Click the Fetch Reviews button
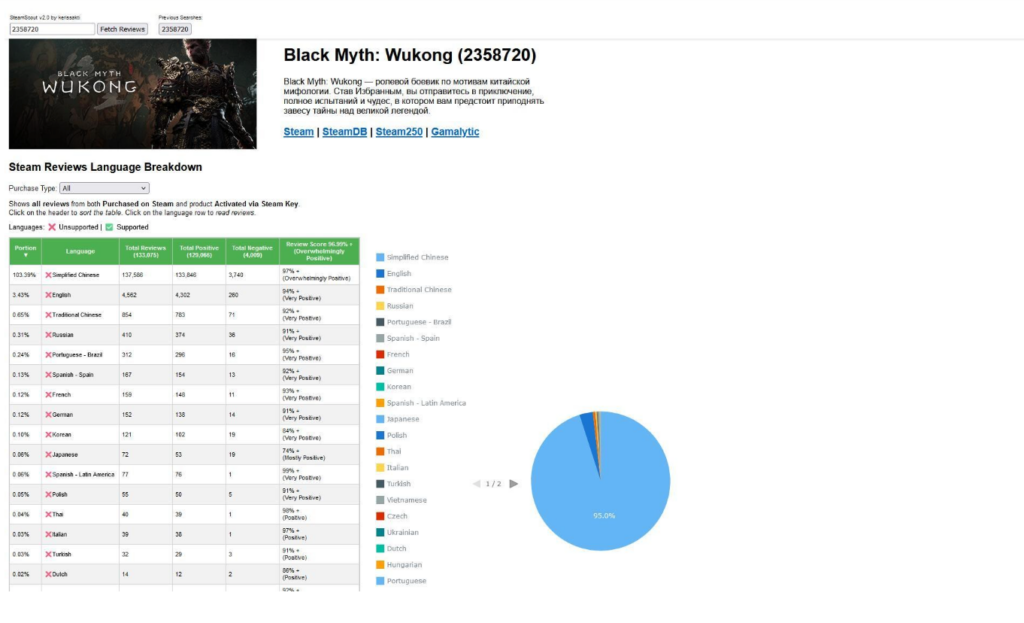The image size is (1024, 623). pyautogui.click(x=122, y=29)
